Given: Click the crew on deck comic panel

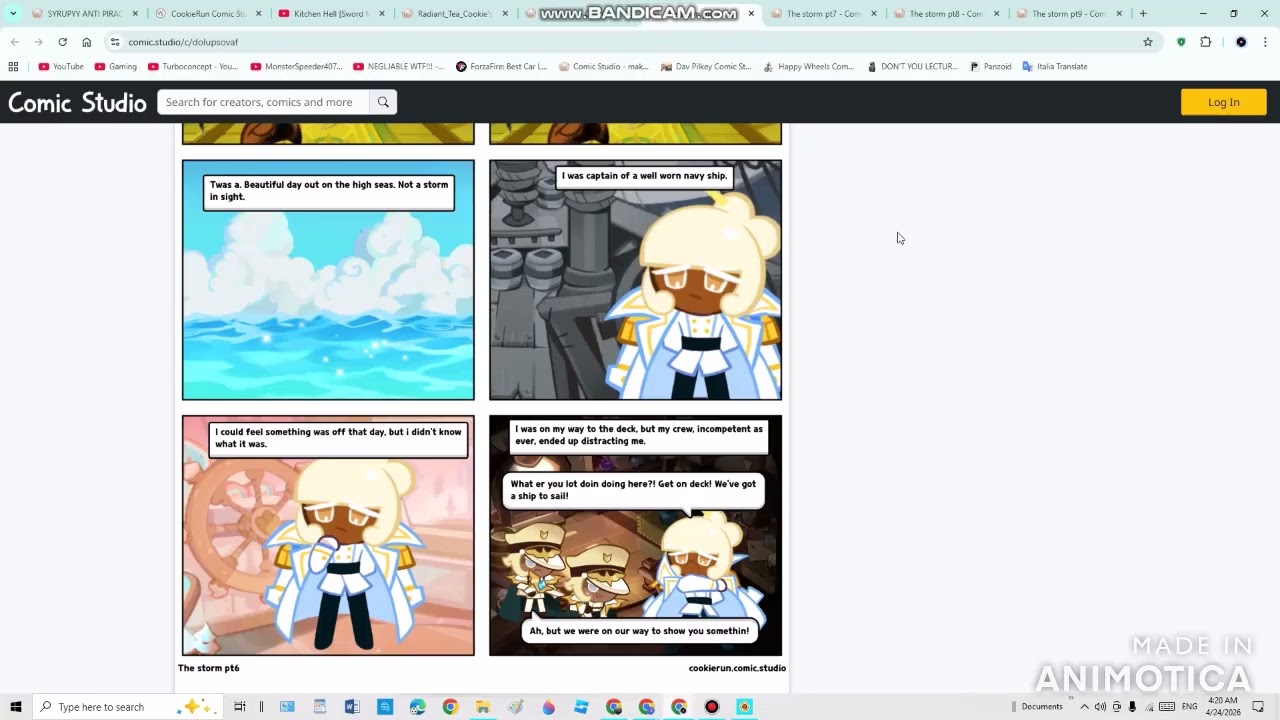Looking at the screenshot, I should click(635, 536).
